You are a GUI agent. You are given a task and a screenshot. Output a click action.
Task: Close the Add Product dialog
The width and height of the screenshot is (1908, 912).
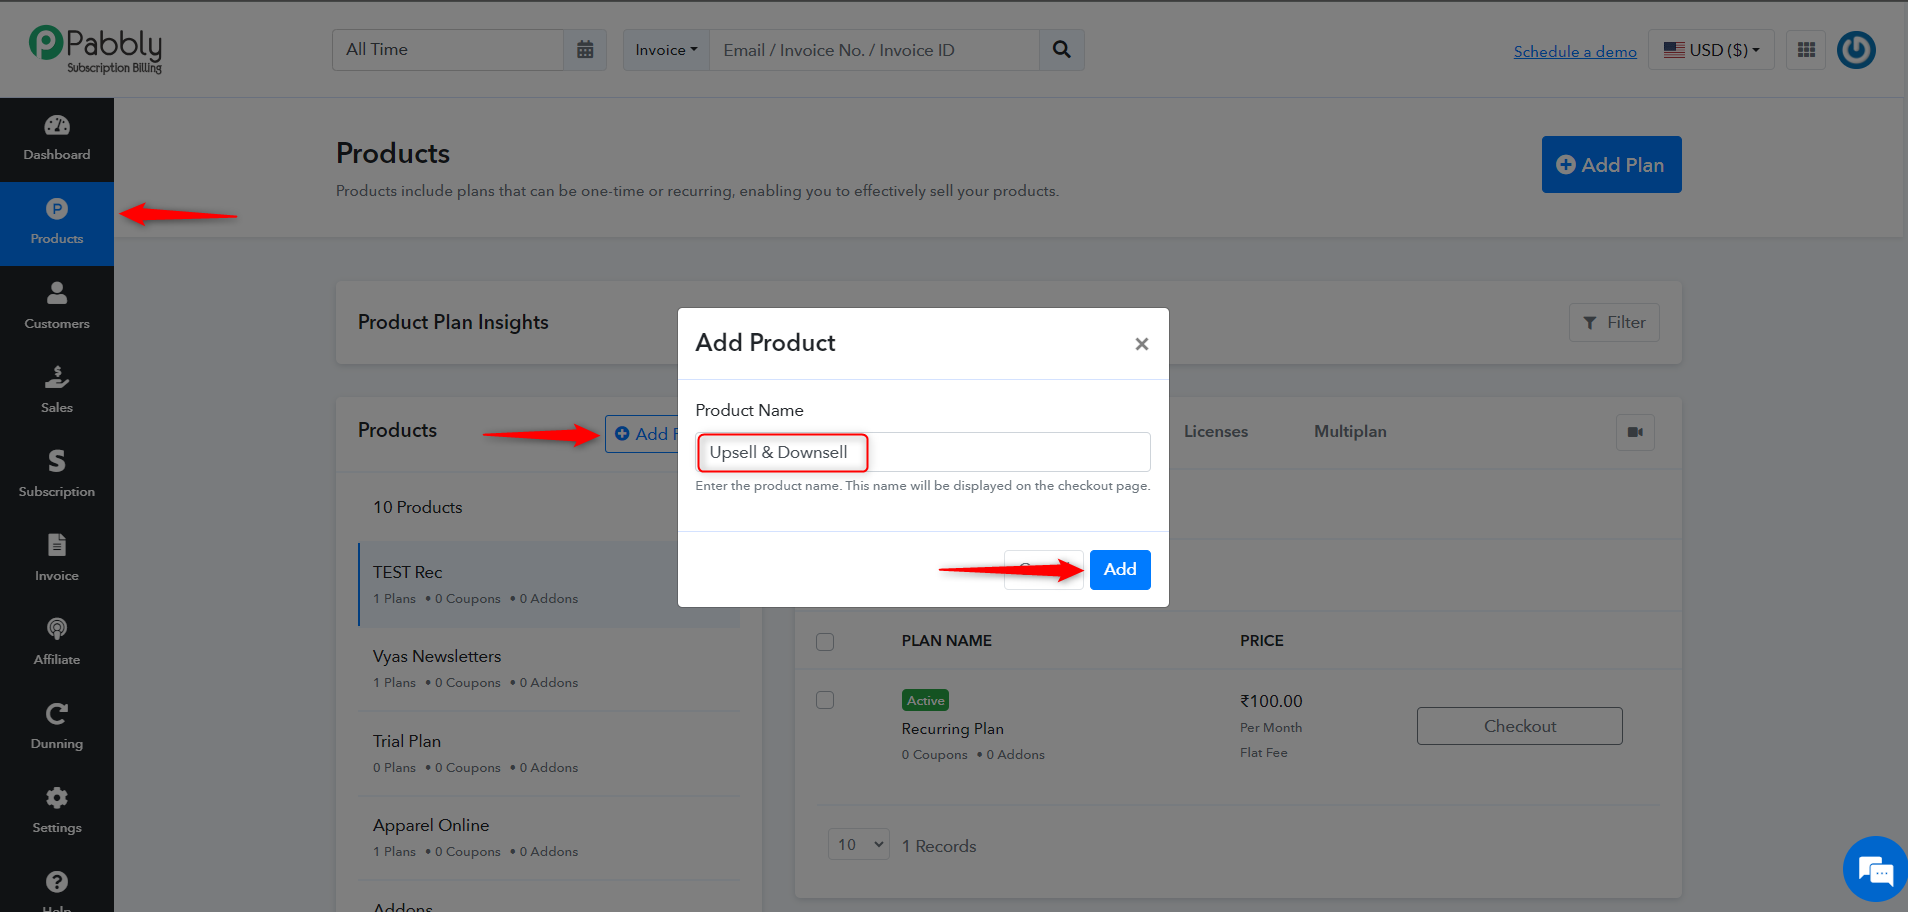(x=1142, y=344)
